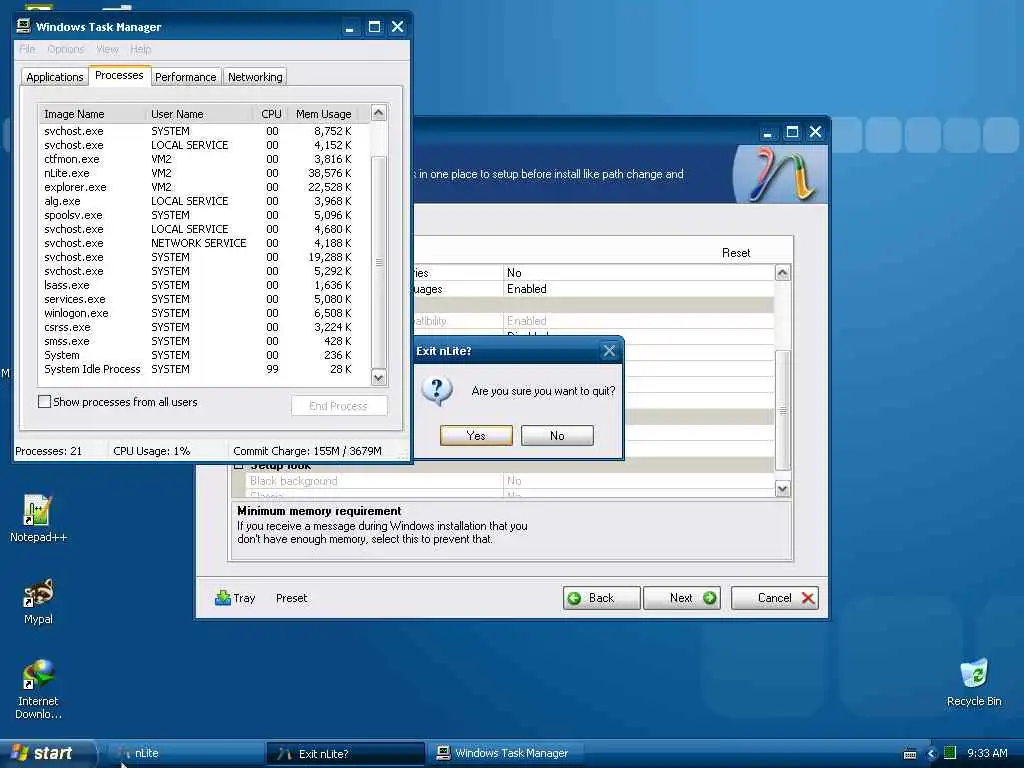Click No in Exit nLite dialog
This screenshot has height=768, width=1024.
557,436
